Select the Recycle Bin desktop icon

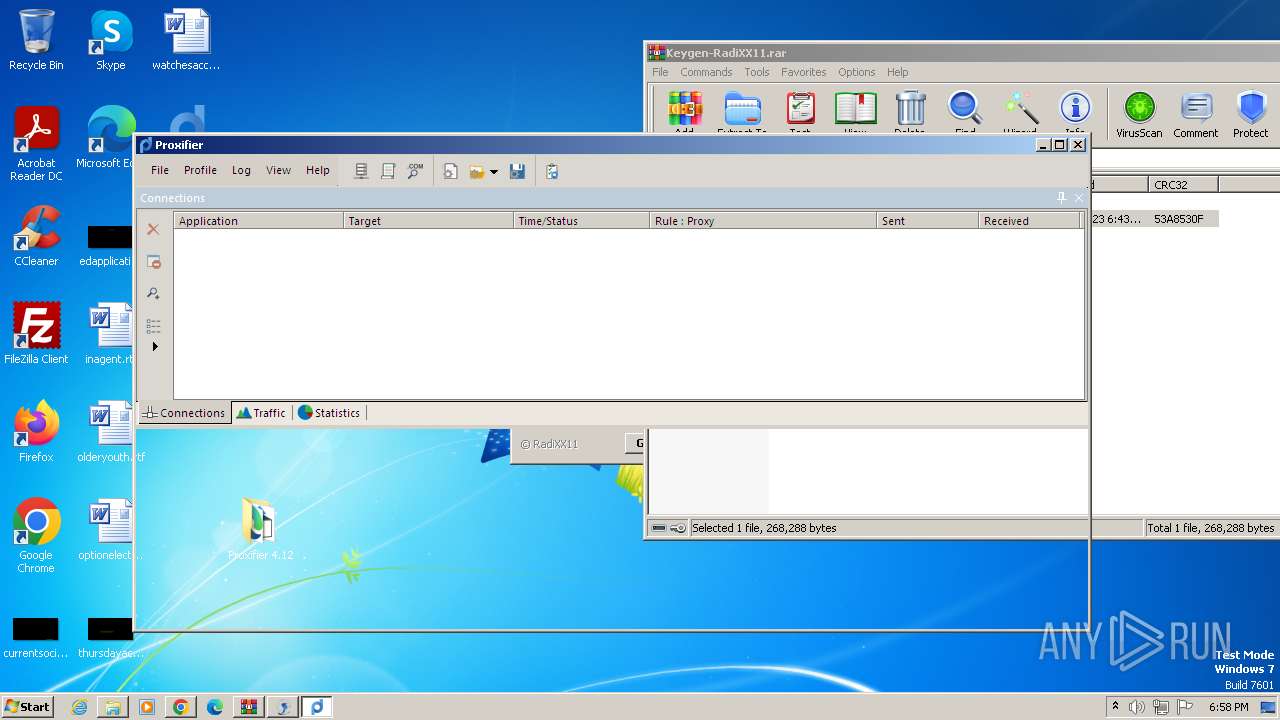pos(36,40)
